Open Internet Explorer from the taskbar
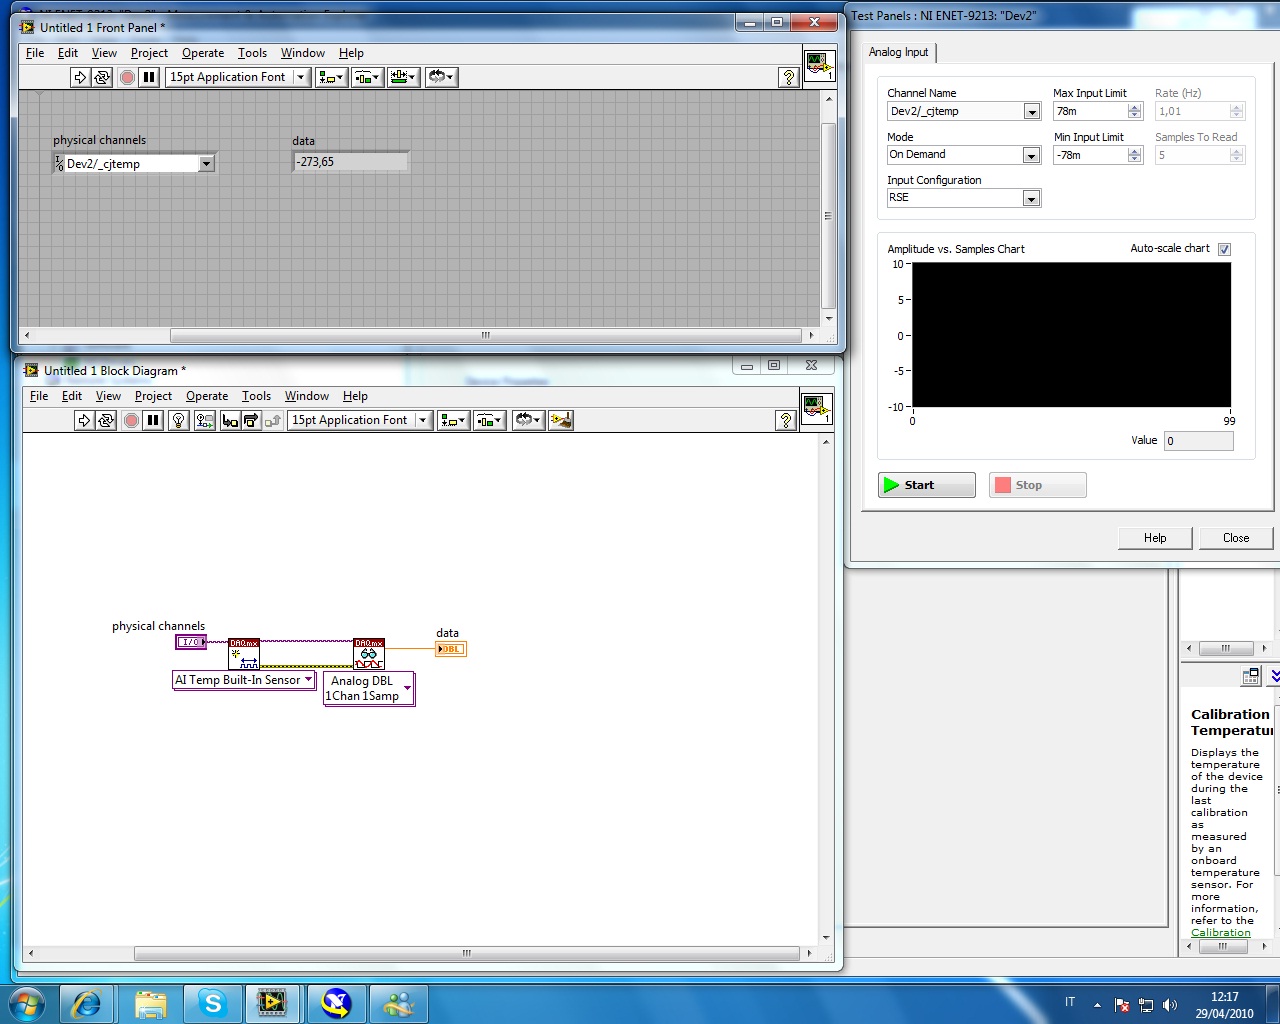 tap(87, 1003)
